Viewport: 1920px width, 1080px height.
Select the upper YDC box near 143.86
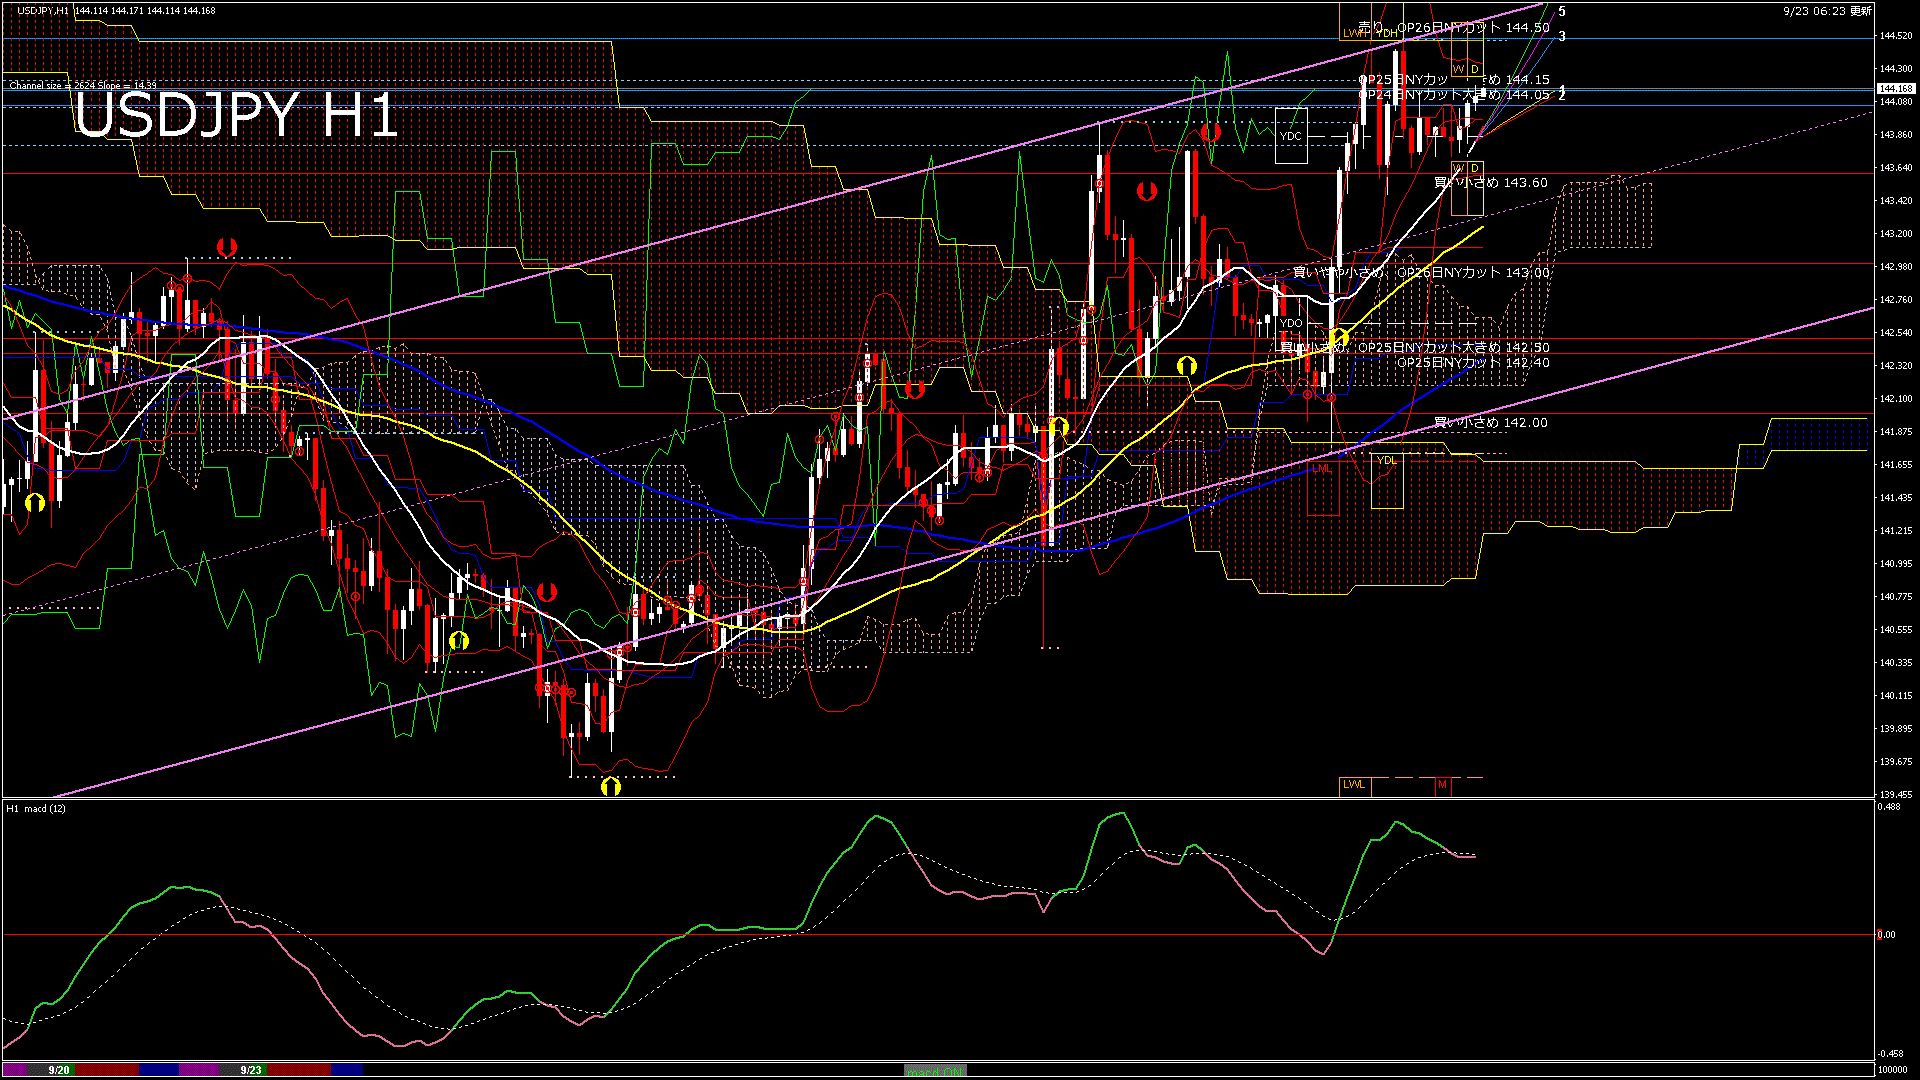click(1291, 136)
